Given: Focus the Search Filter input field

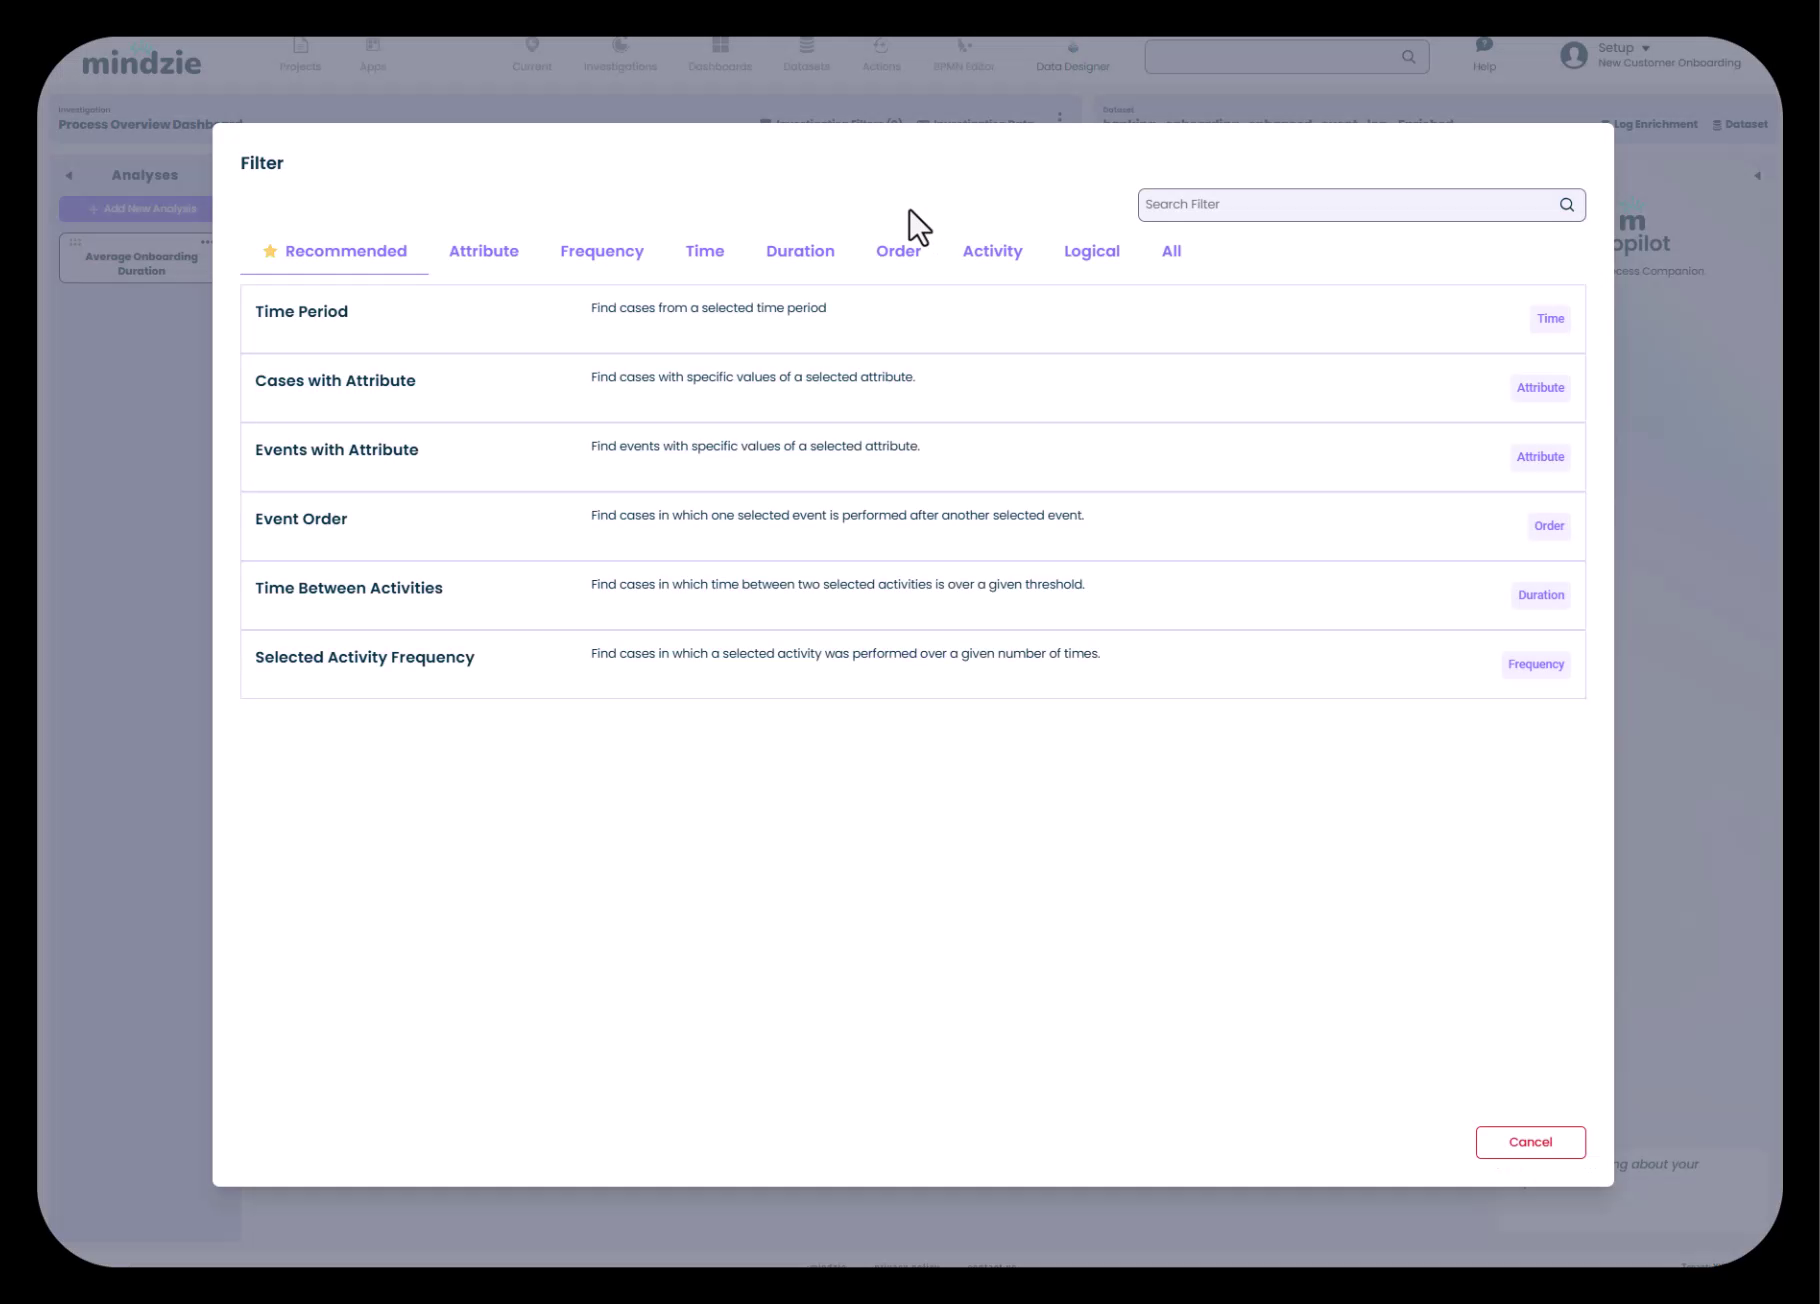Looking at the screenshot, I should click(1342, 205).
